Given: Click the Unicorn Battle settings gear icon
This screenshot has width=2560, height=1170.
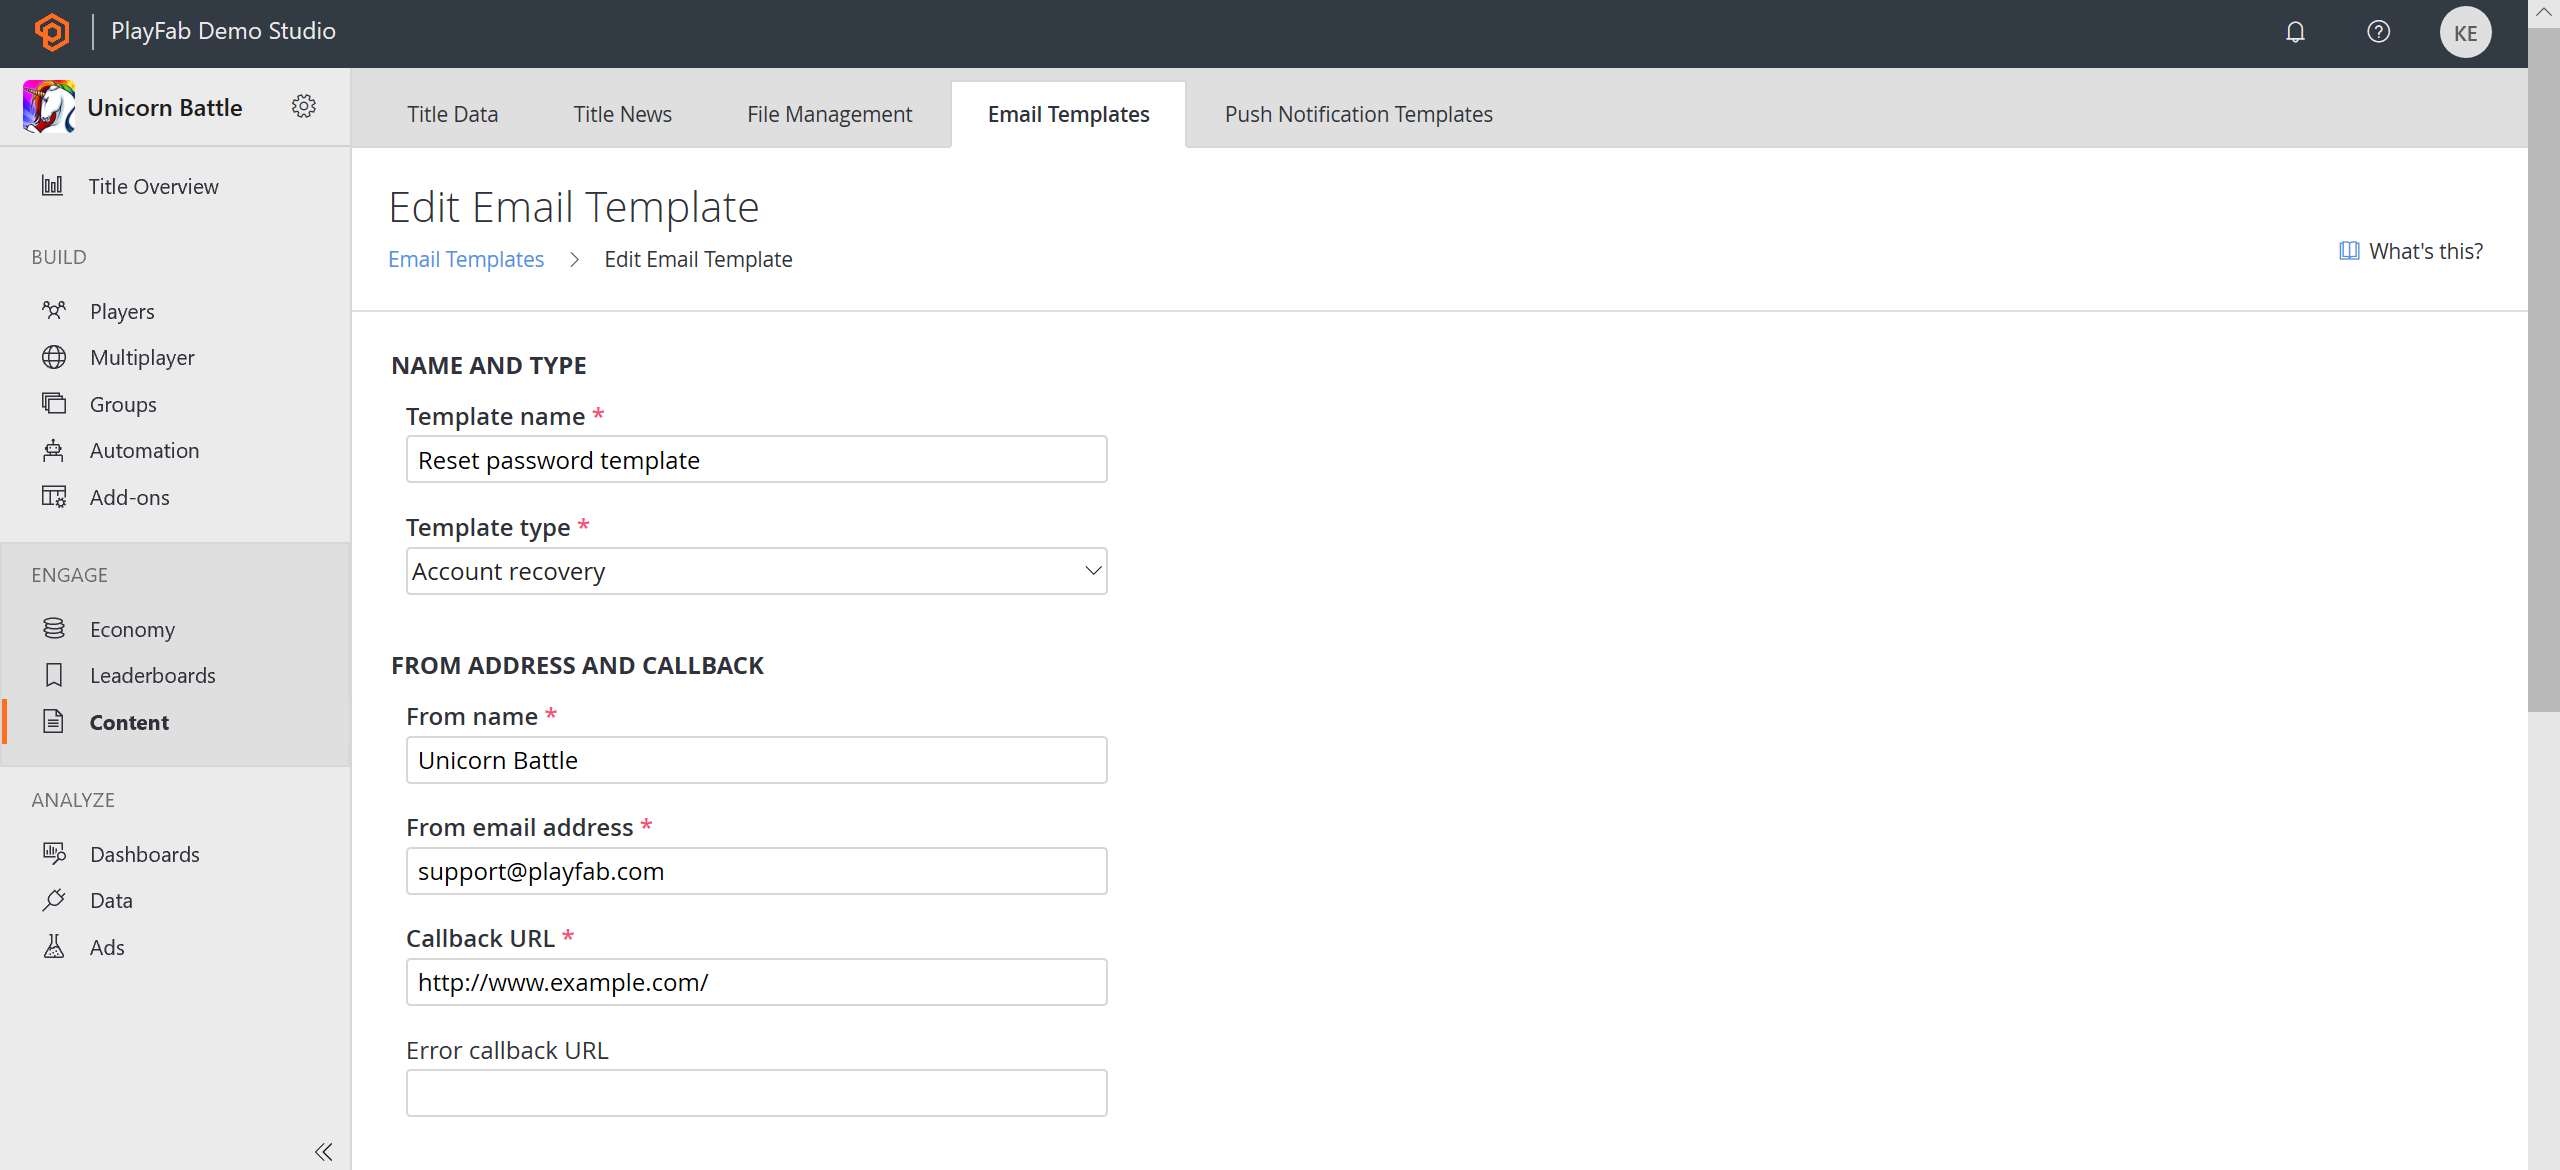Looking at the screenshot, I should click(x=304, y=108).
